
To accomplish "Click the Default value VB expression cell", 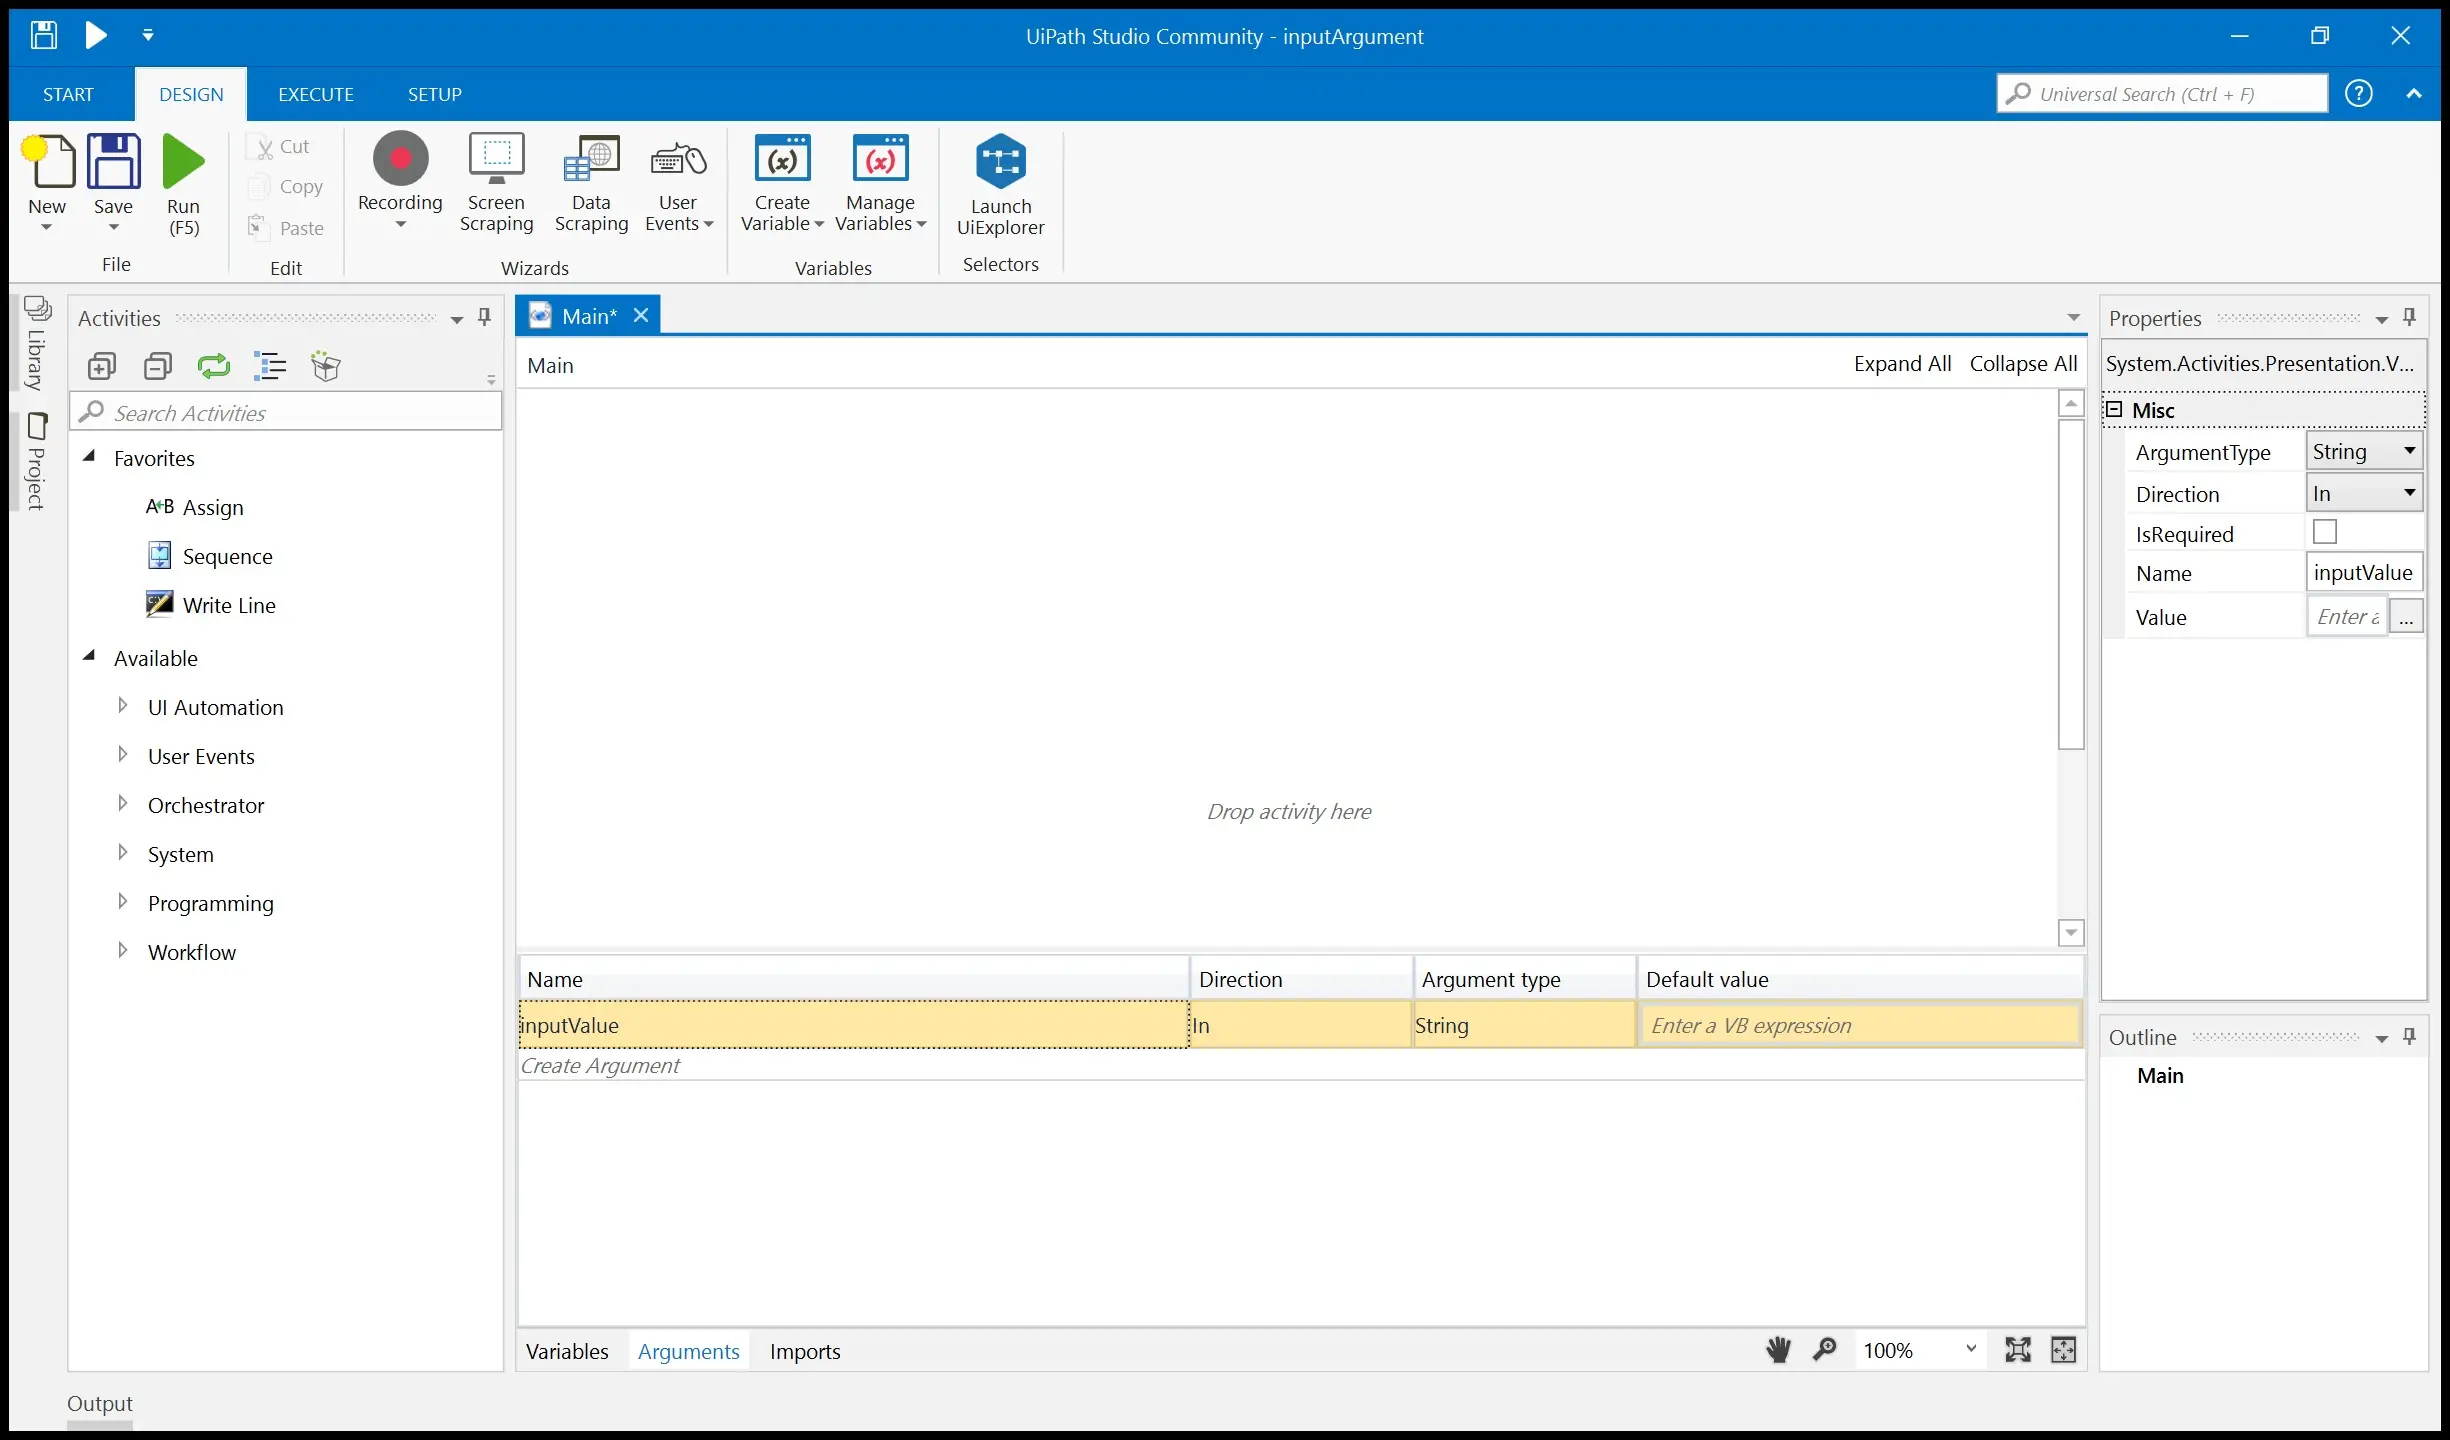I will click(1860, 1025).
